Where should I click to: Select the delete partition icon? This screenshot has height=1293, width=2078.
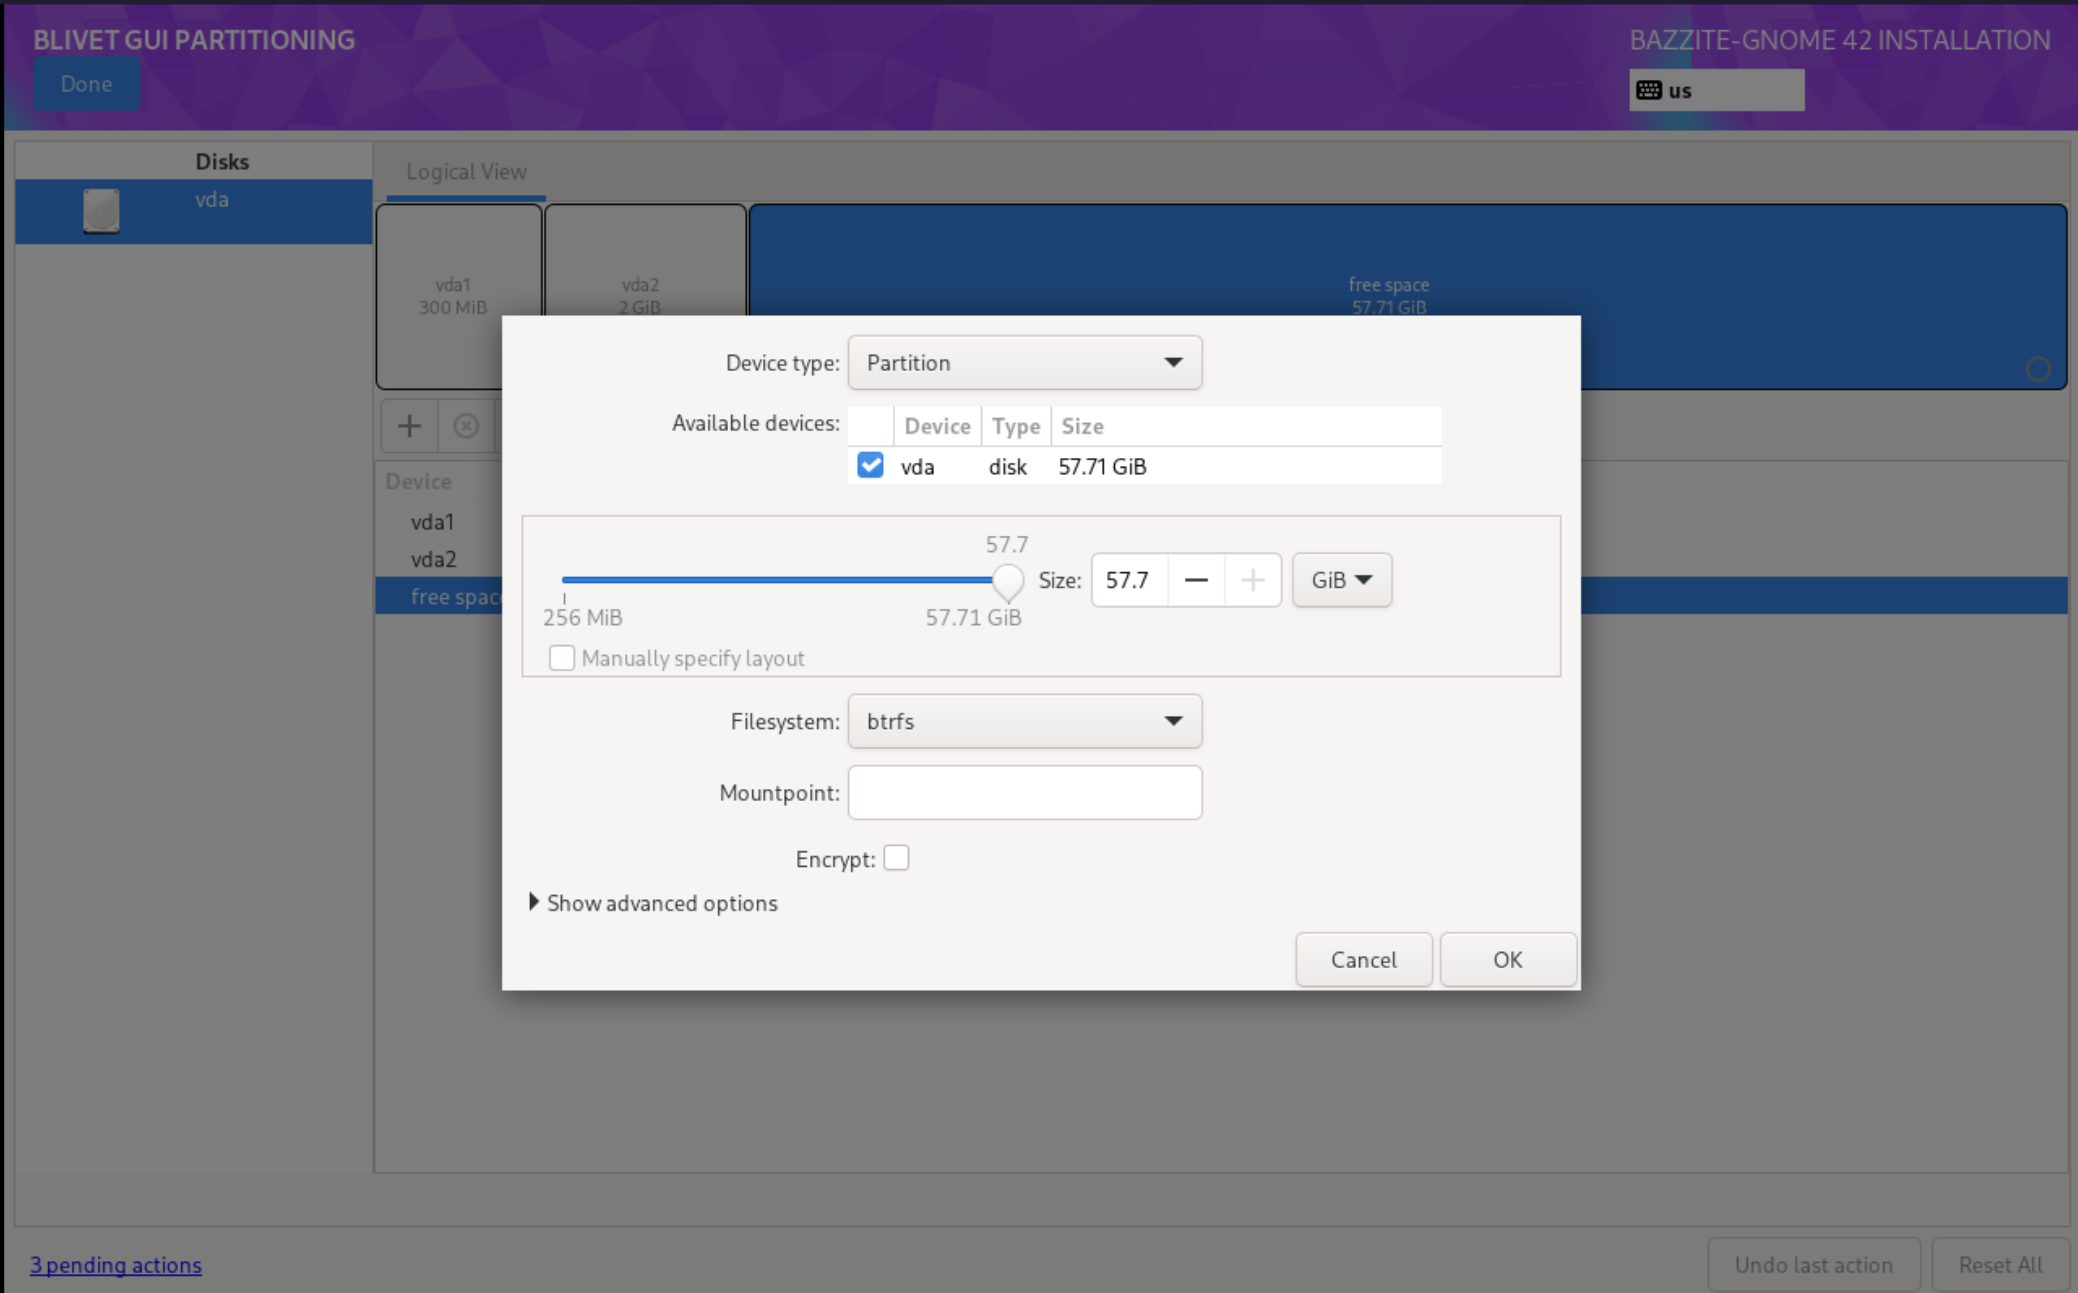(466, 425)
